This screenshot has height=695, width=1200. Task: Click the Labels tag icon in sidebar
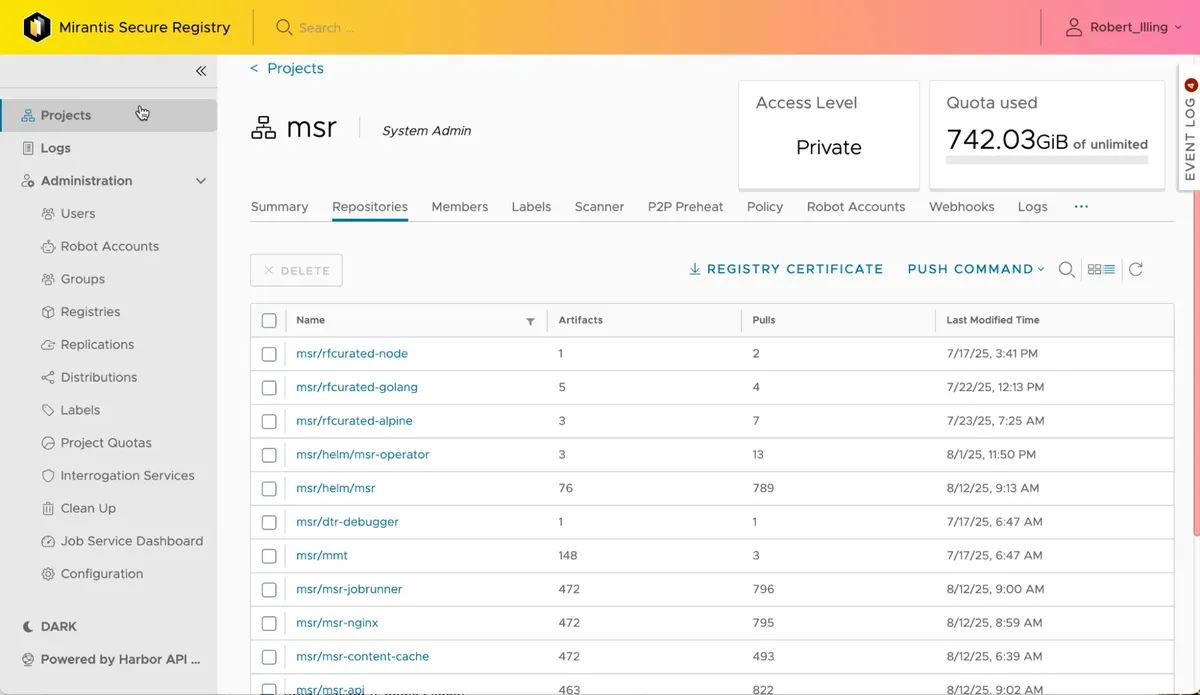(x=48, y=410)
